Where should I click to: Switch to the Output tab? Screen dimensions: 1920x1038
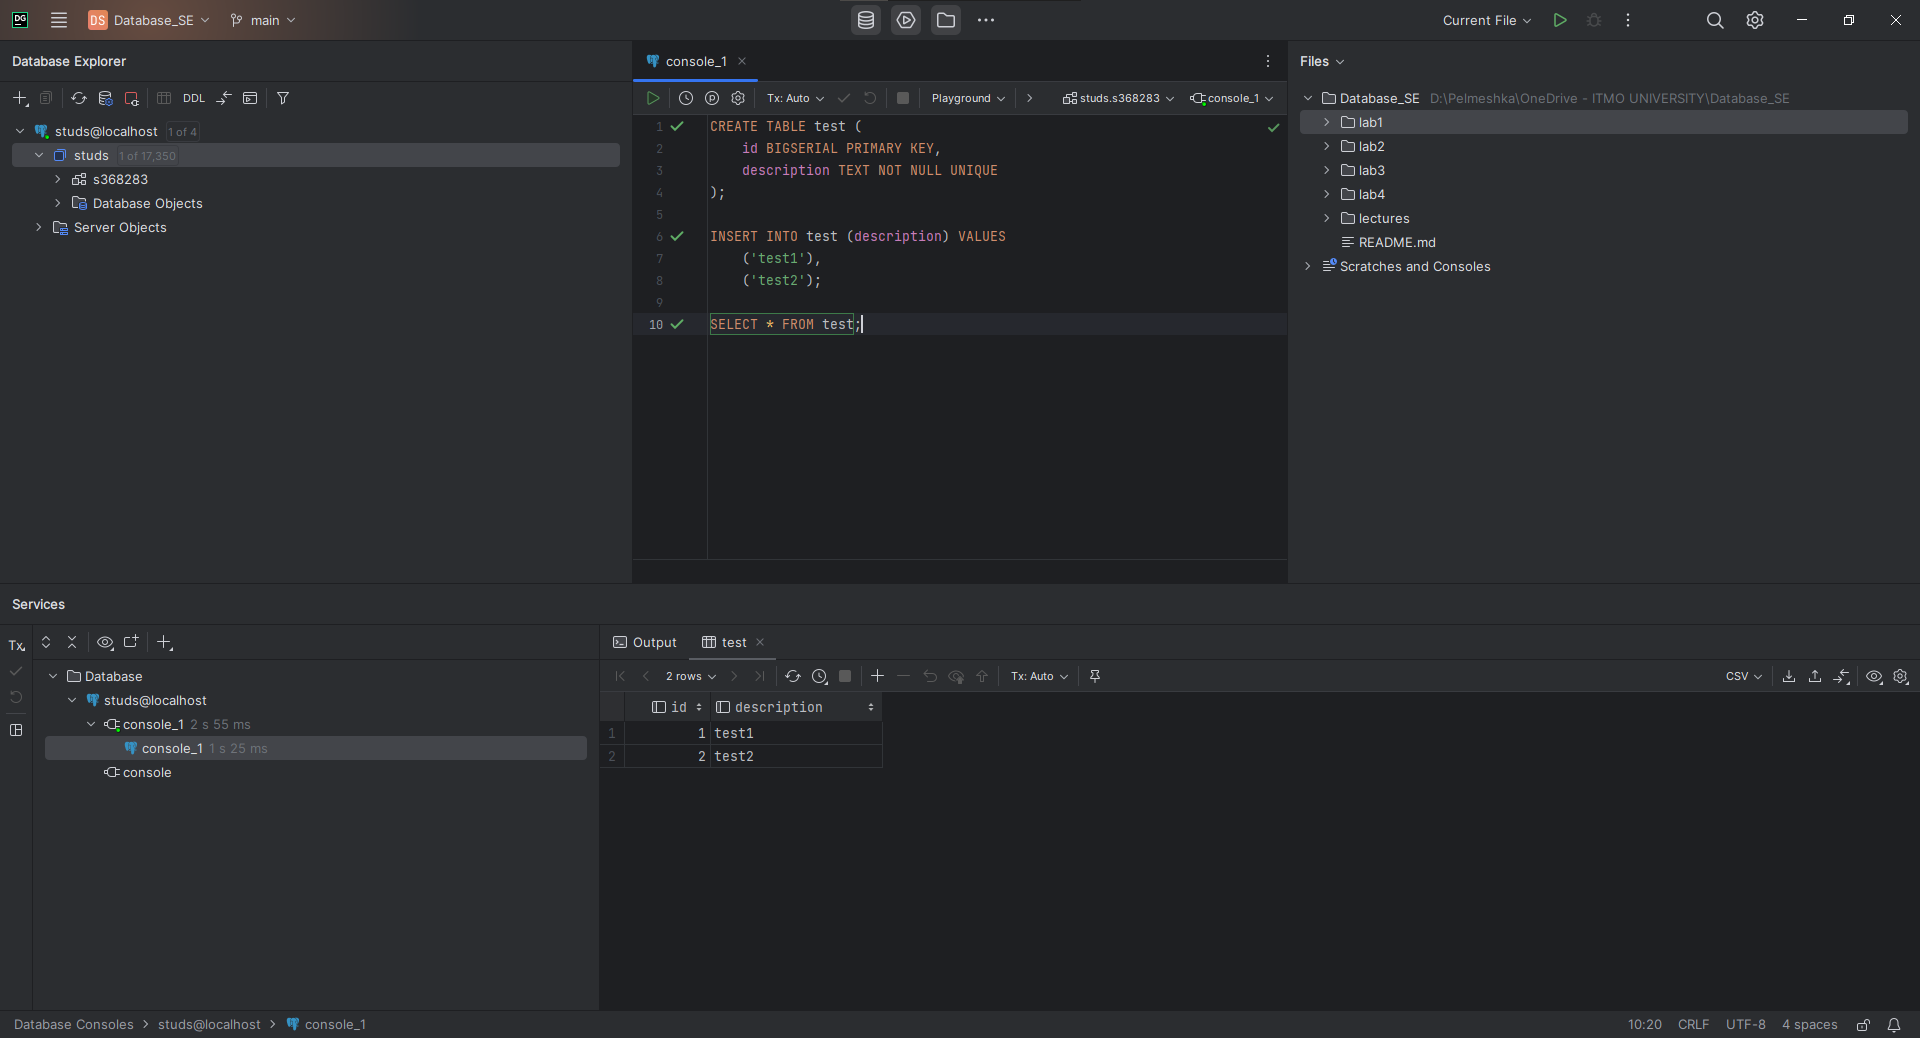coord(645,642)
